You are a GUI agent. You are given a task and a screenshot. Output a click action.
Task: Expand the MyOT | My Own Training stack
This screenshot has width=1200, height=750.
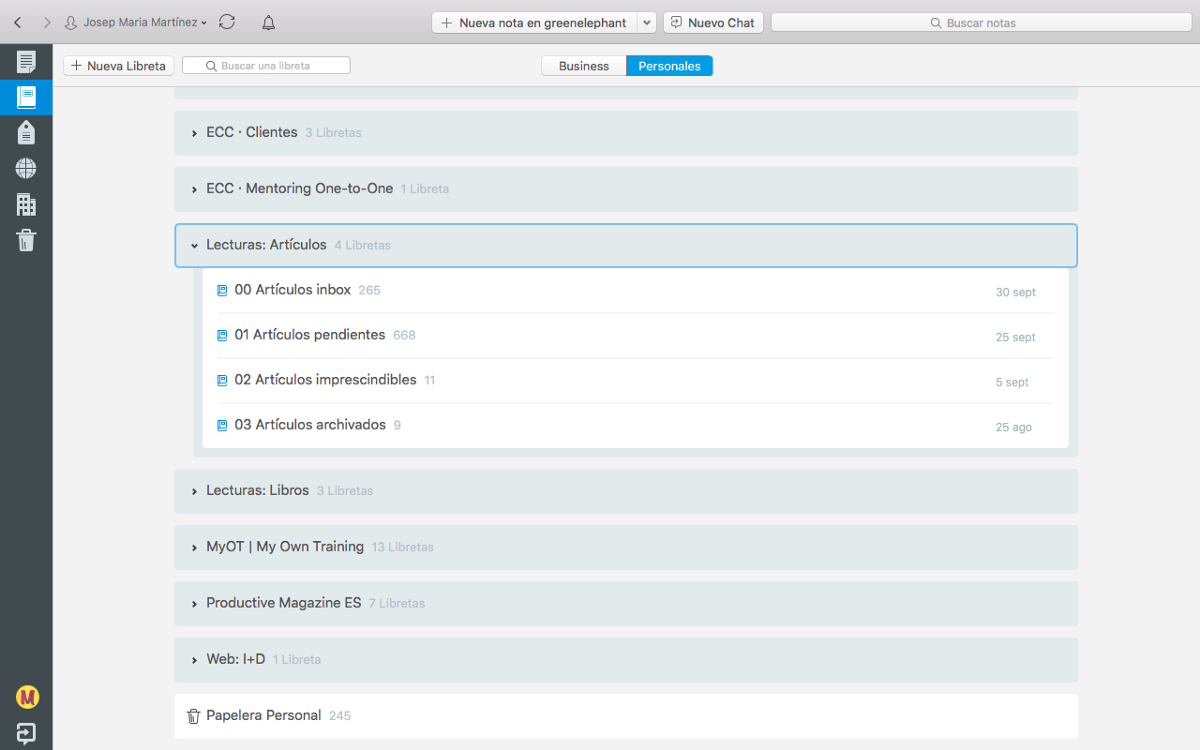[x=195, y=548]
